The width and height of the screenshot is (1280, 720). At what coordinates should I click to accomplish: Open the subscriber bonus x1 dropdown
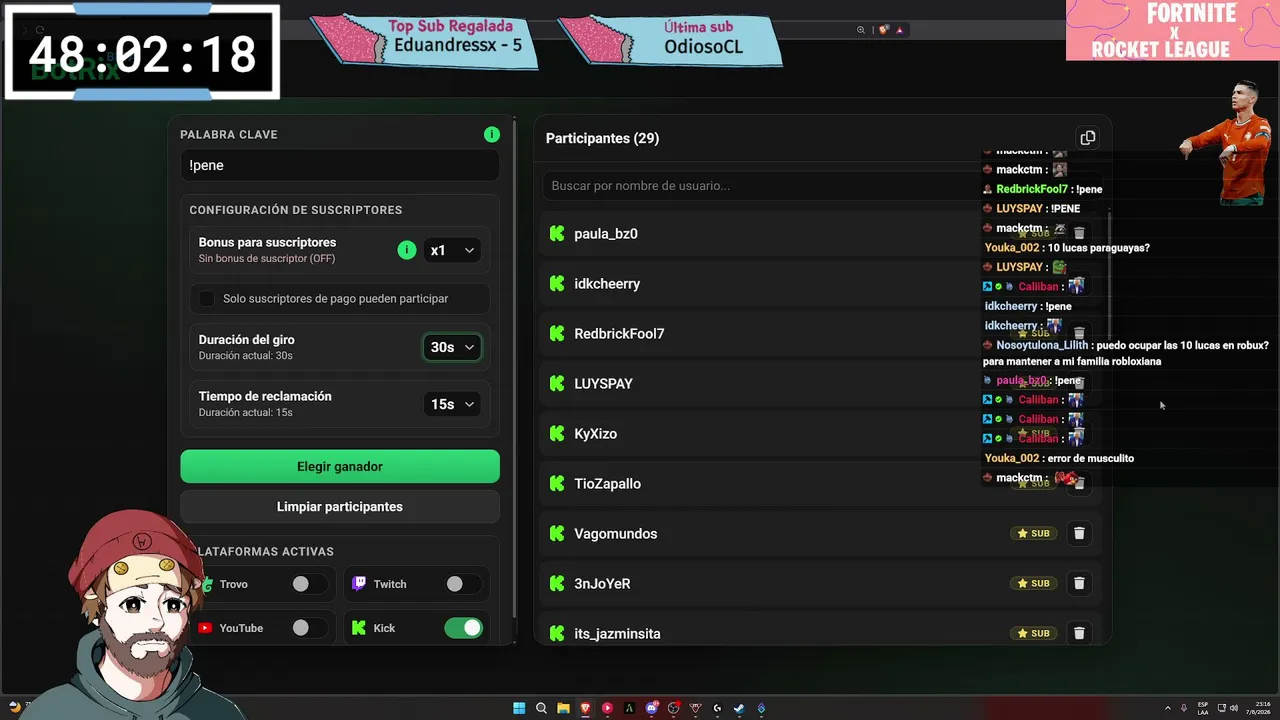(452, 250)
